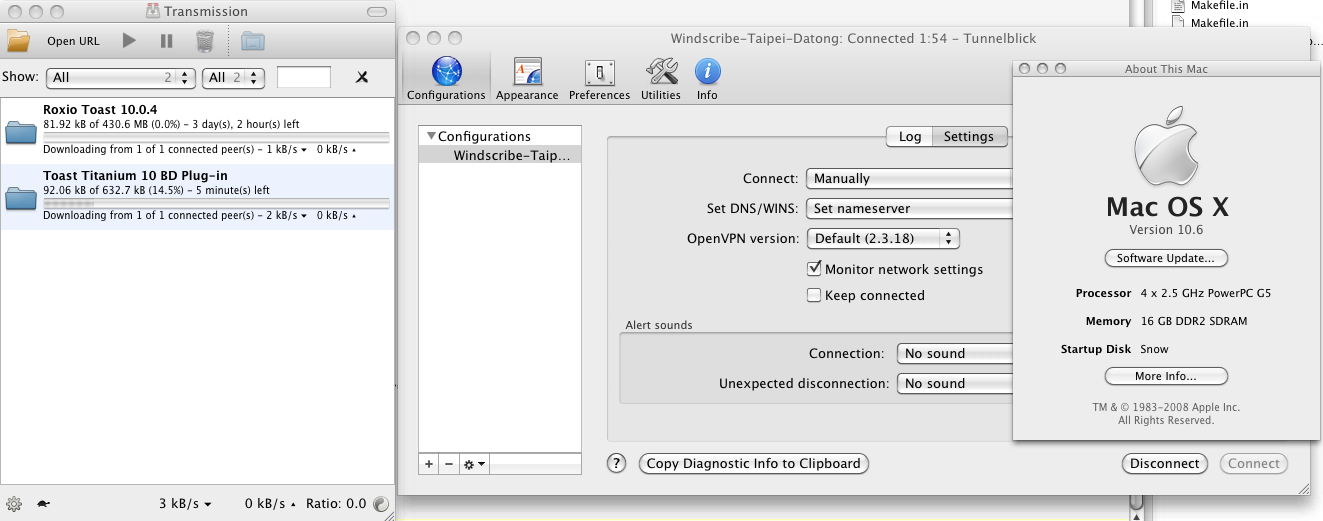Pause selected torrents in Transmission
The image size is (1323, 521).
[166, 41]
